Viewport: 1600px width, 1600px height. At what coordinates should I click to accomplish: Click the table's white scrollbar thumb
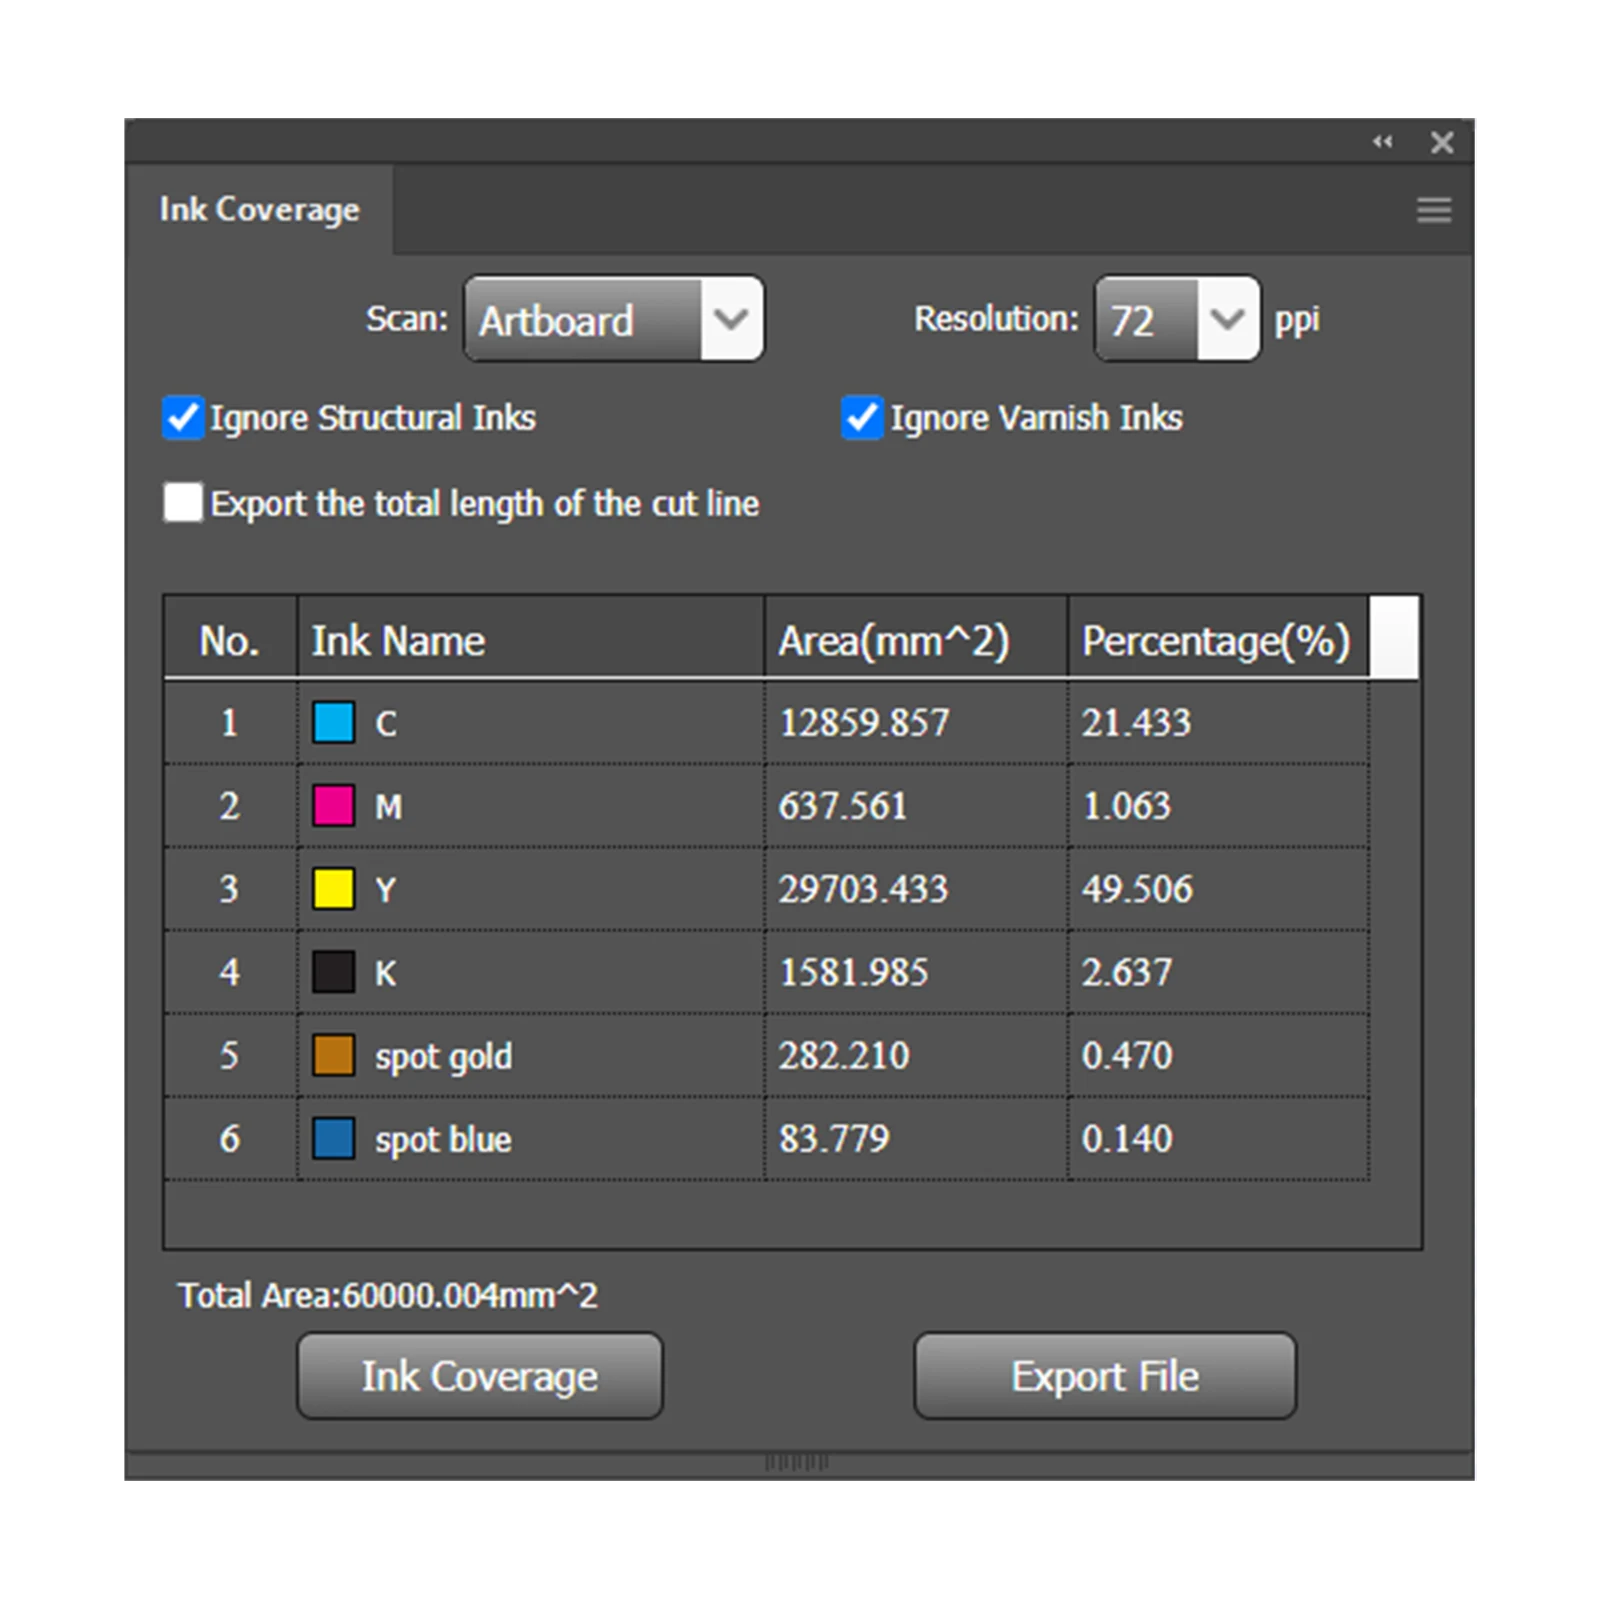pyautogui.click(x=1394, y=638)
